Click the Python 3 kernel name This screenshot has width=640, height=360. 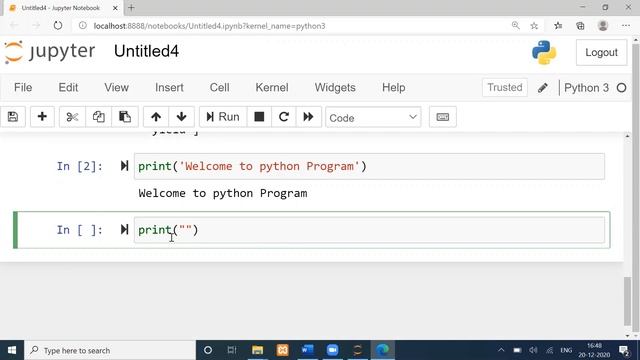(586, 88)
